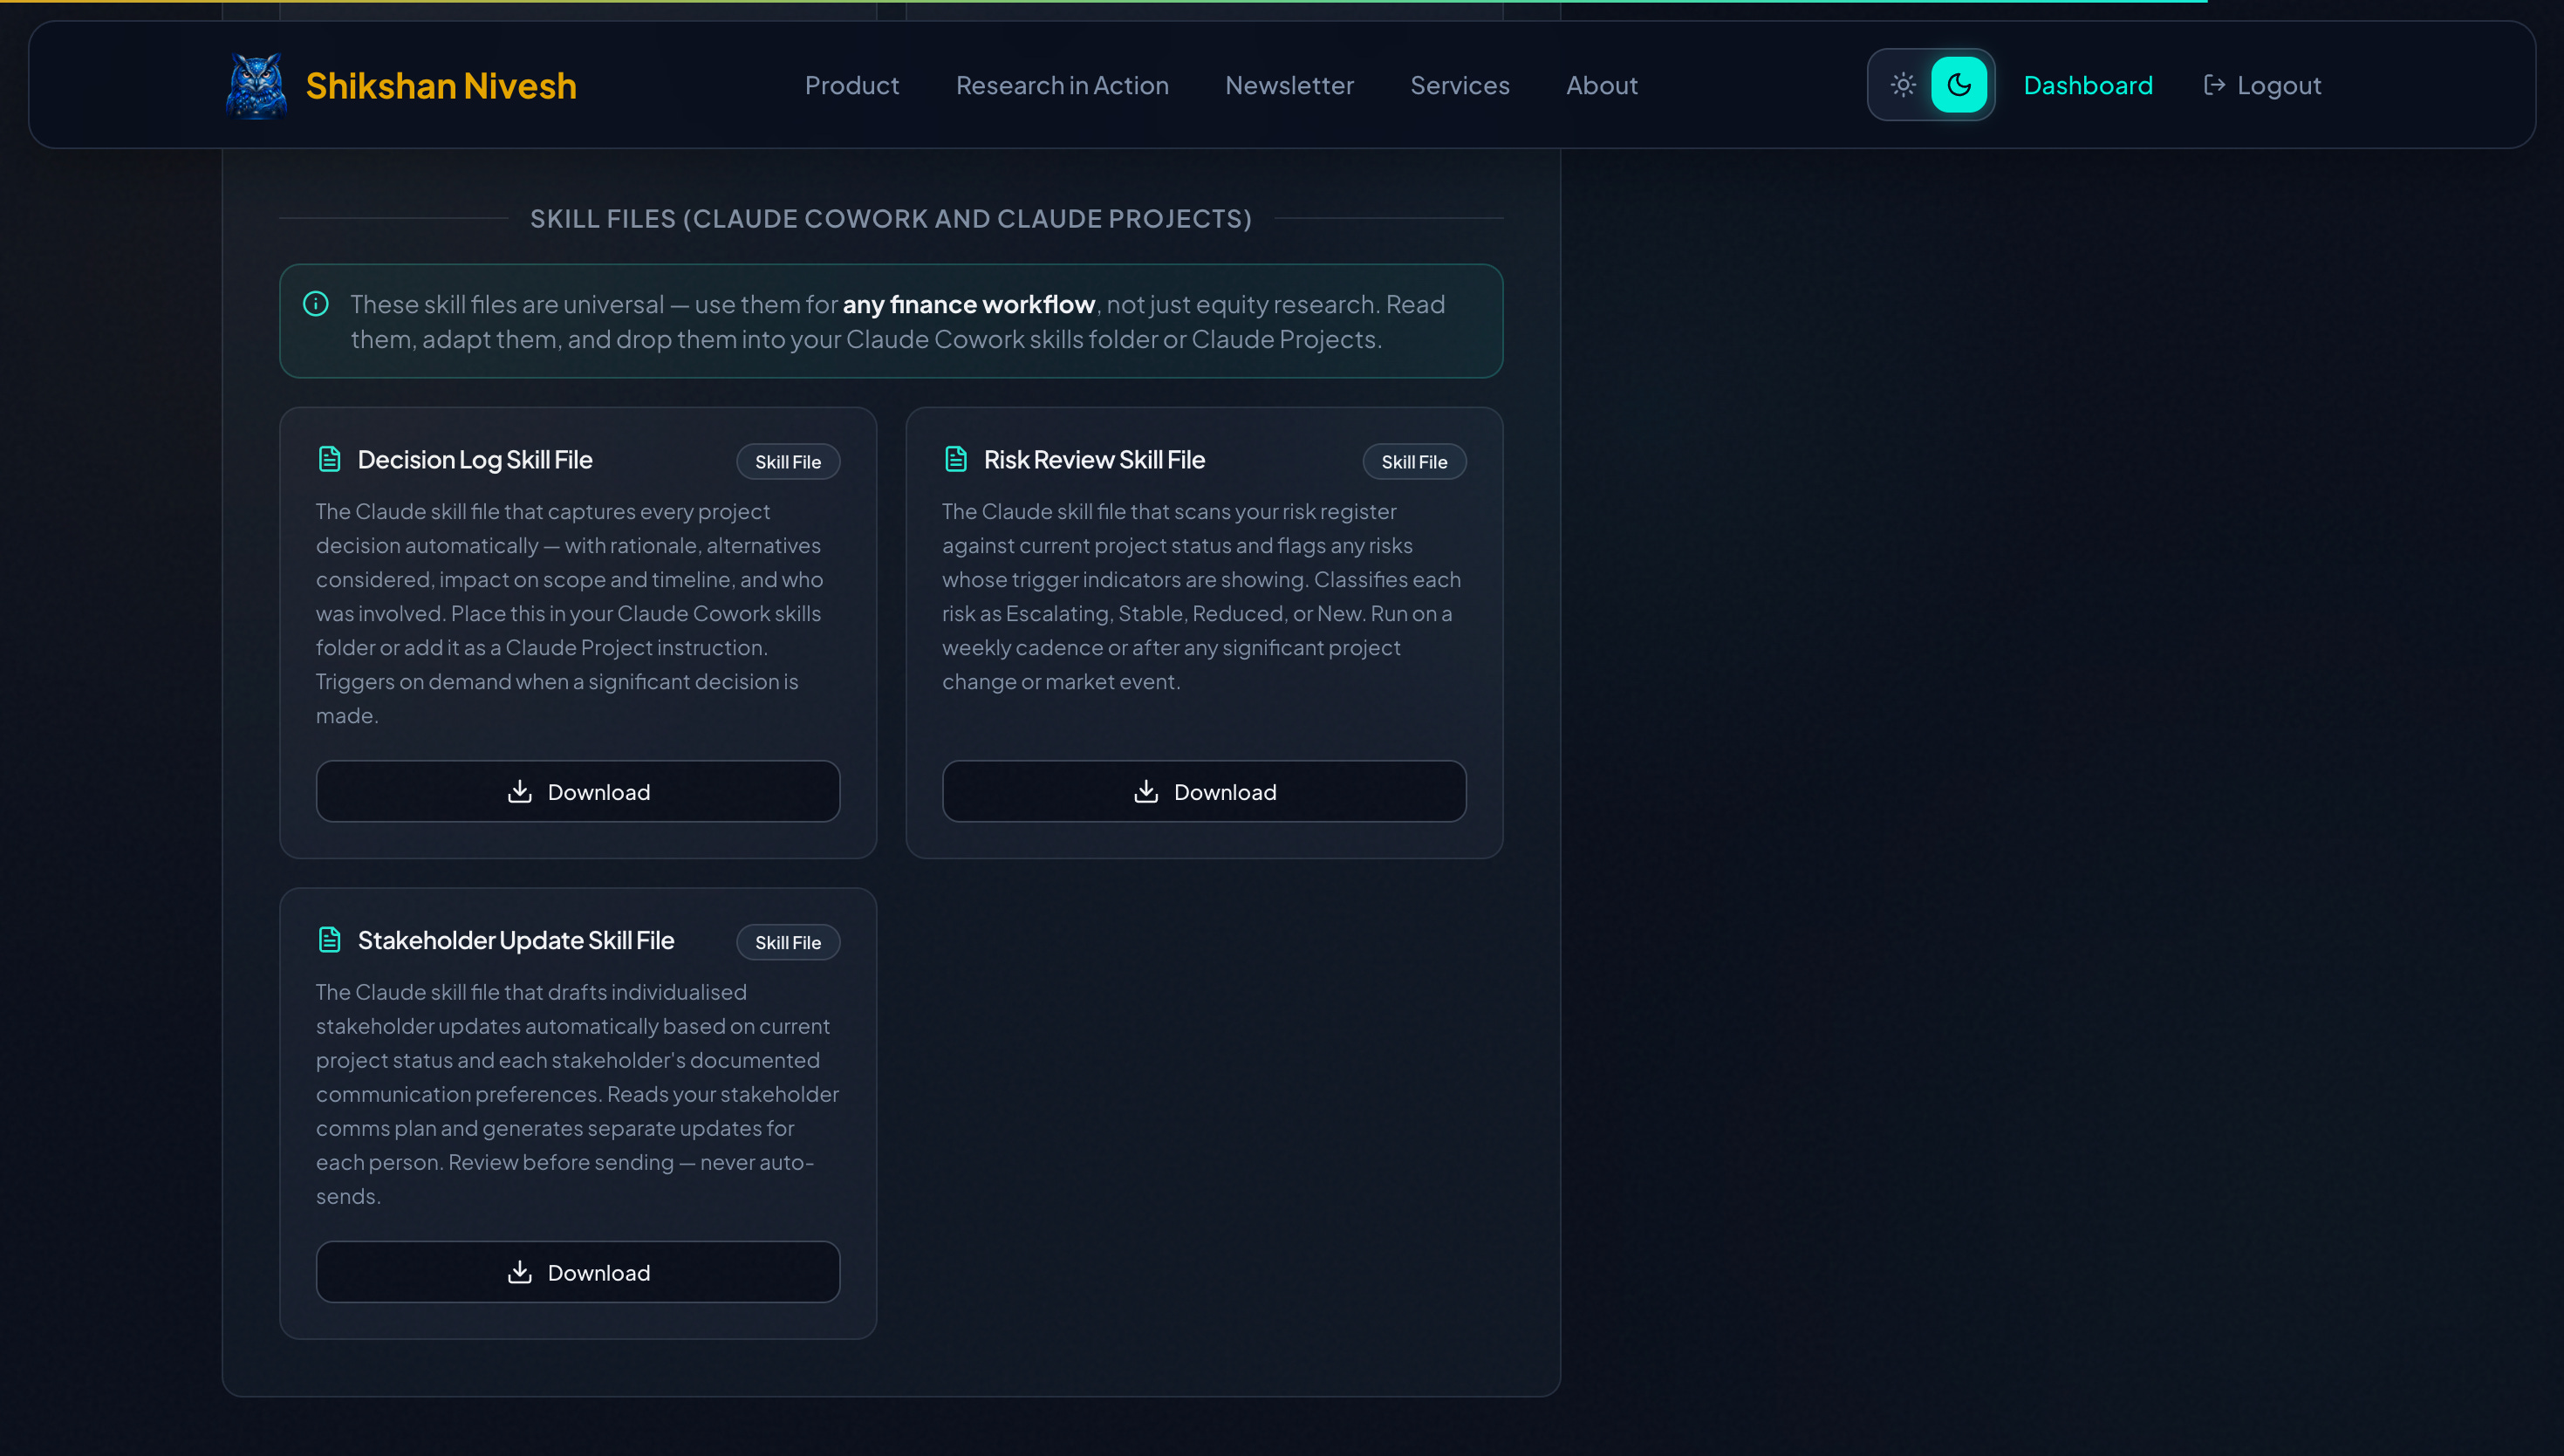Click Skill File badge on Risk Review

[x=1414, y=462]
